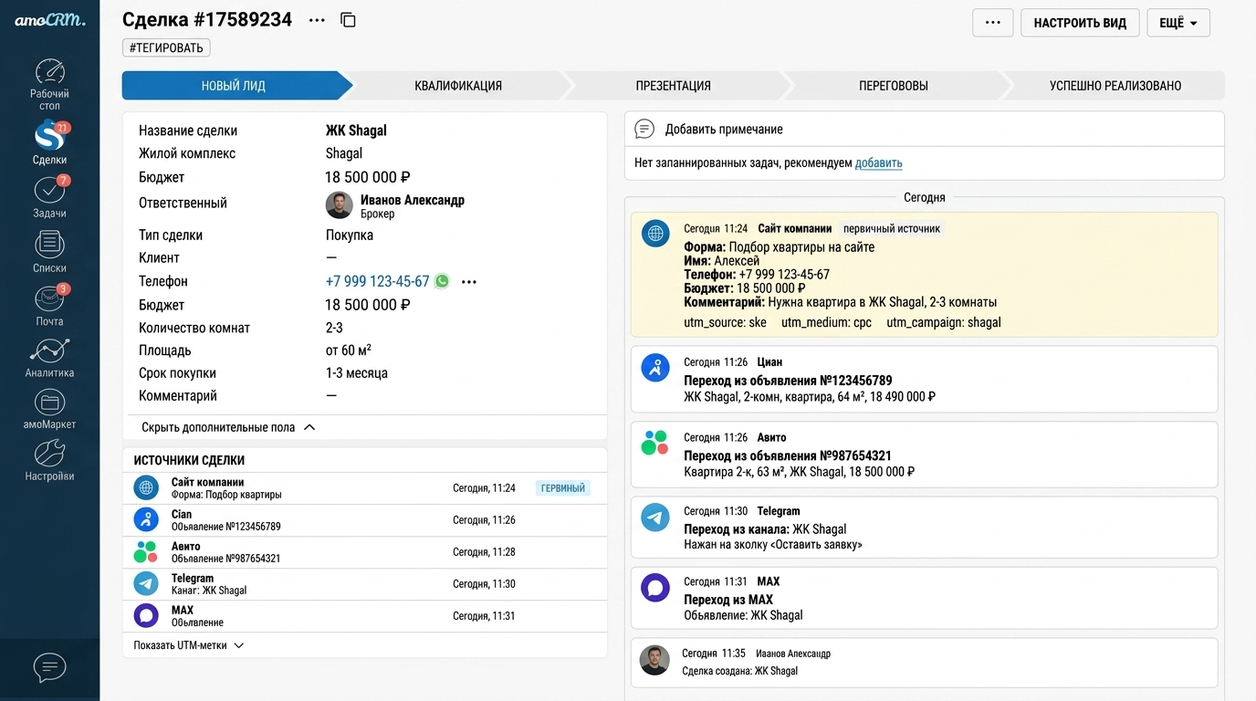This screenshot has width=1256, height=701.
Task: Click MAX icon in the feed
Action: coord(655,587)
